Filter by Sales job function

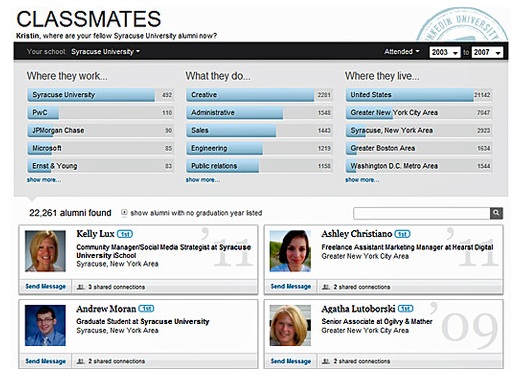click(x=259, y=130)
